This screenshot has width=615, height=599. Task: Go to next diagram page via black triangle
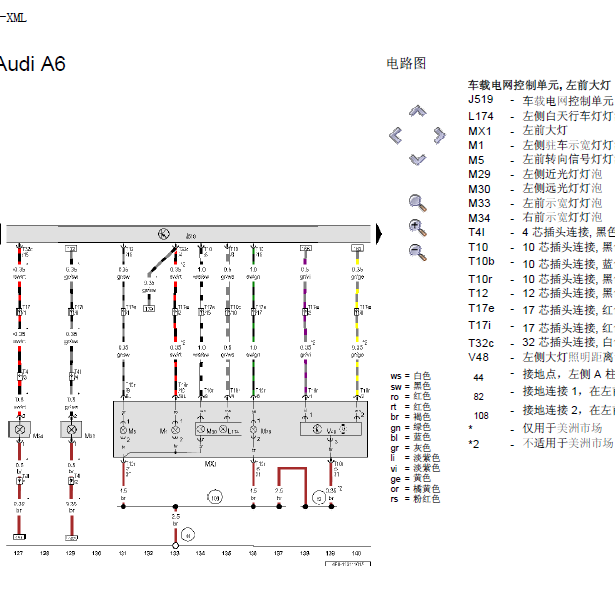coord(379,234)
